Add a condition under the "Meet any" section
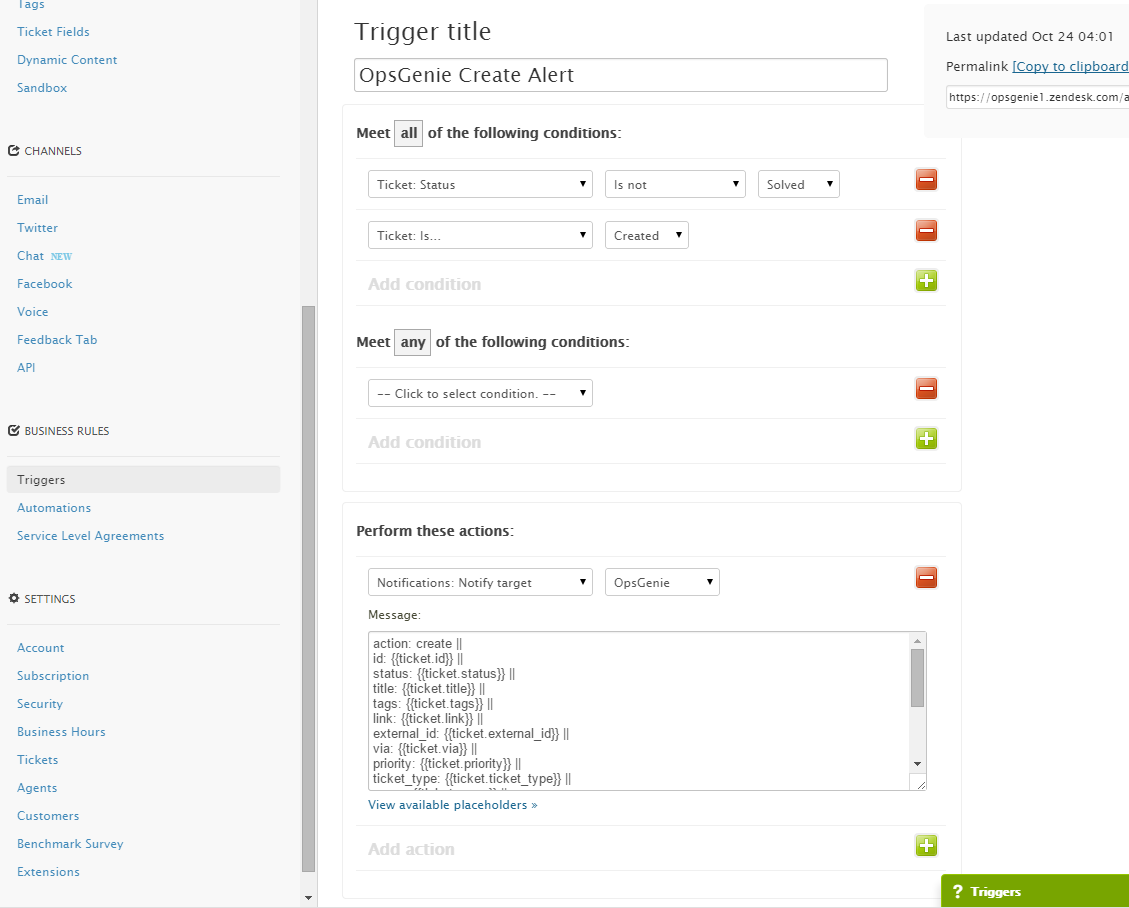The height and width of the screenshot is (908, 1129). [x=926, y=439]
